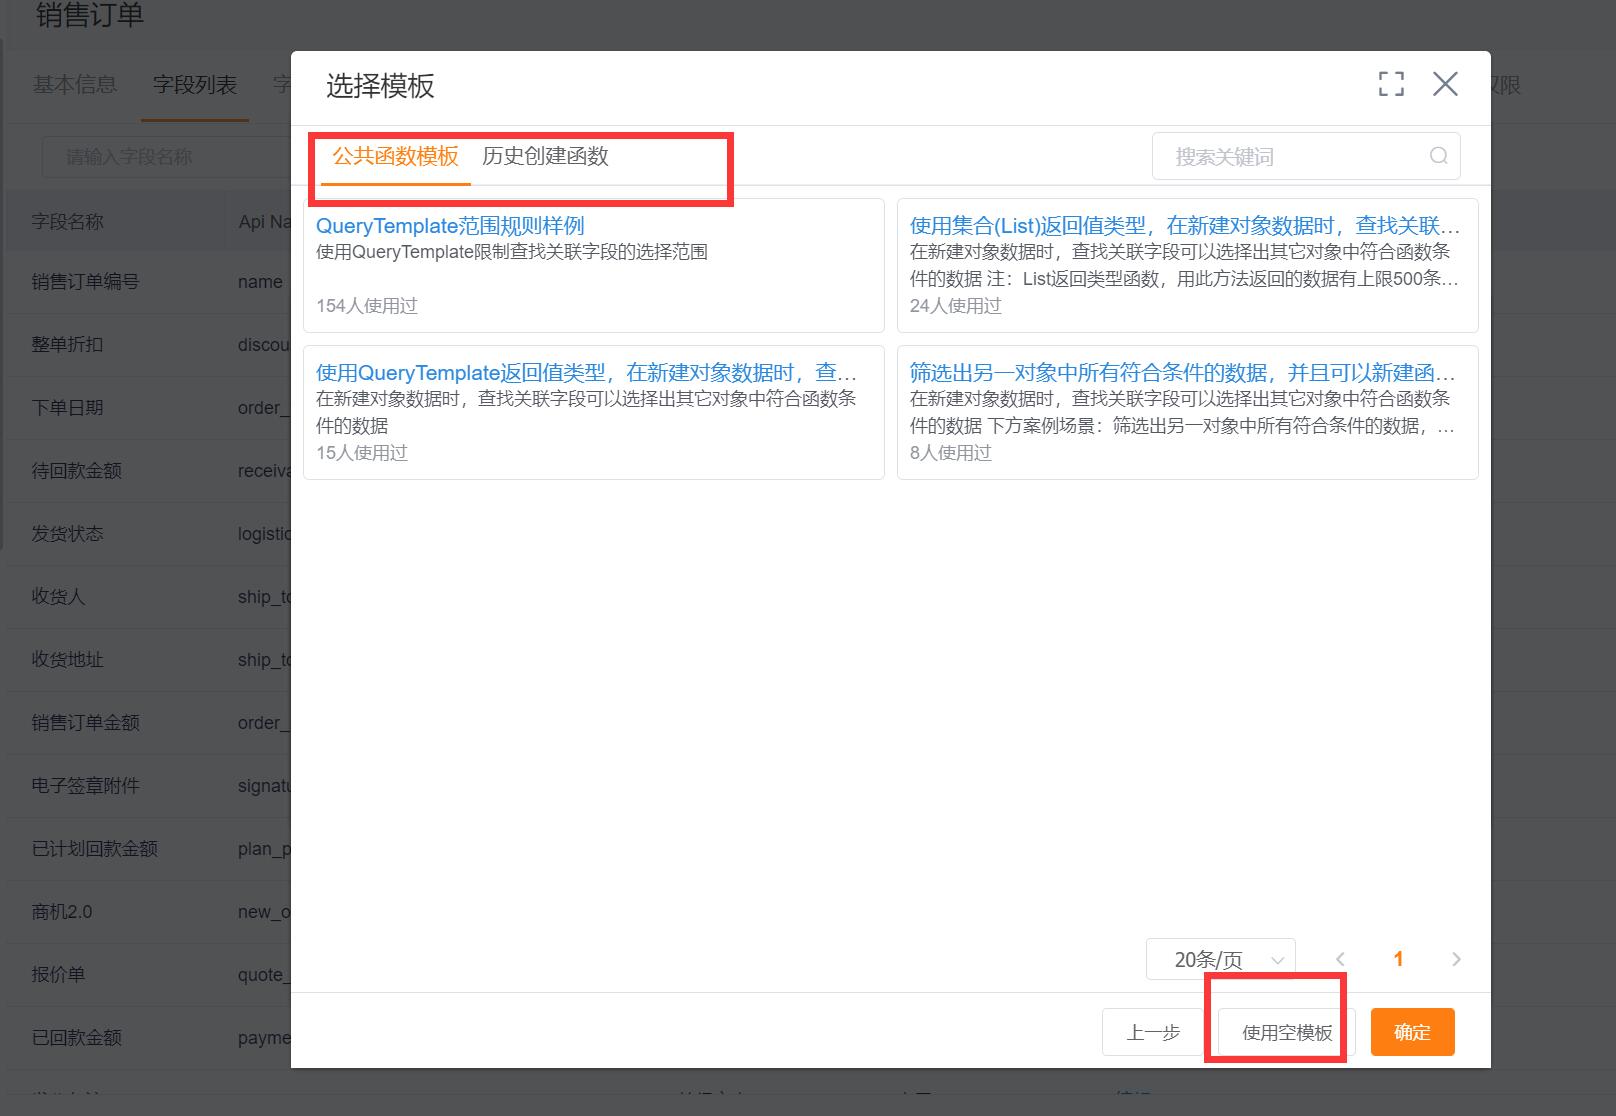Select the 销售订单编号 field row

(x=149, y=282)
